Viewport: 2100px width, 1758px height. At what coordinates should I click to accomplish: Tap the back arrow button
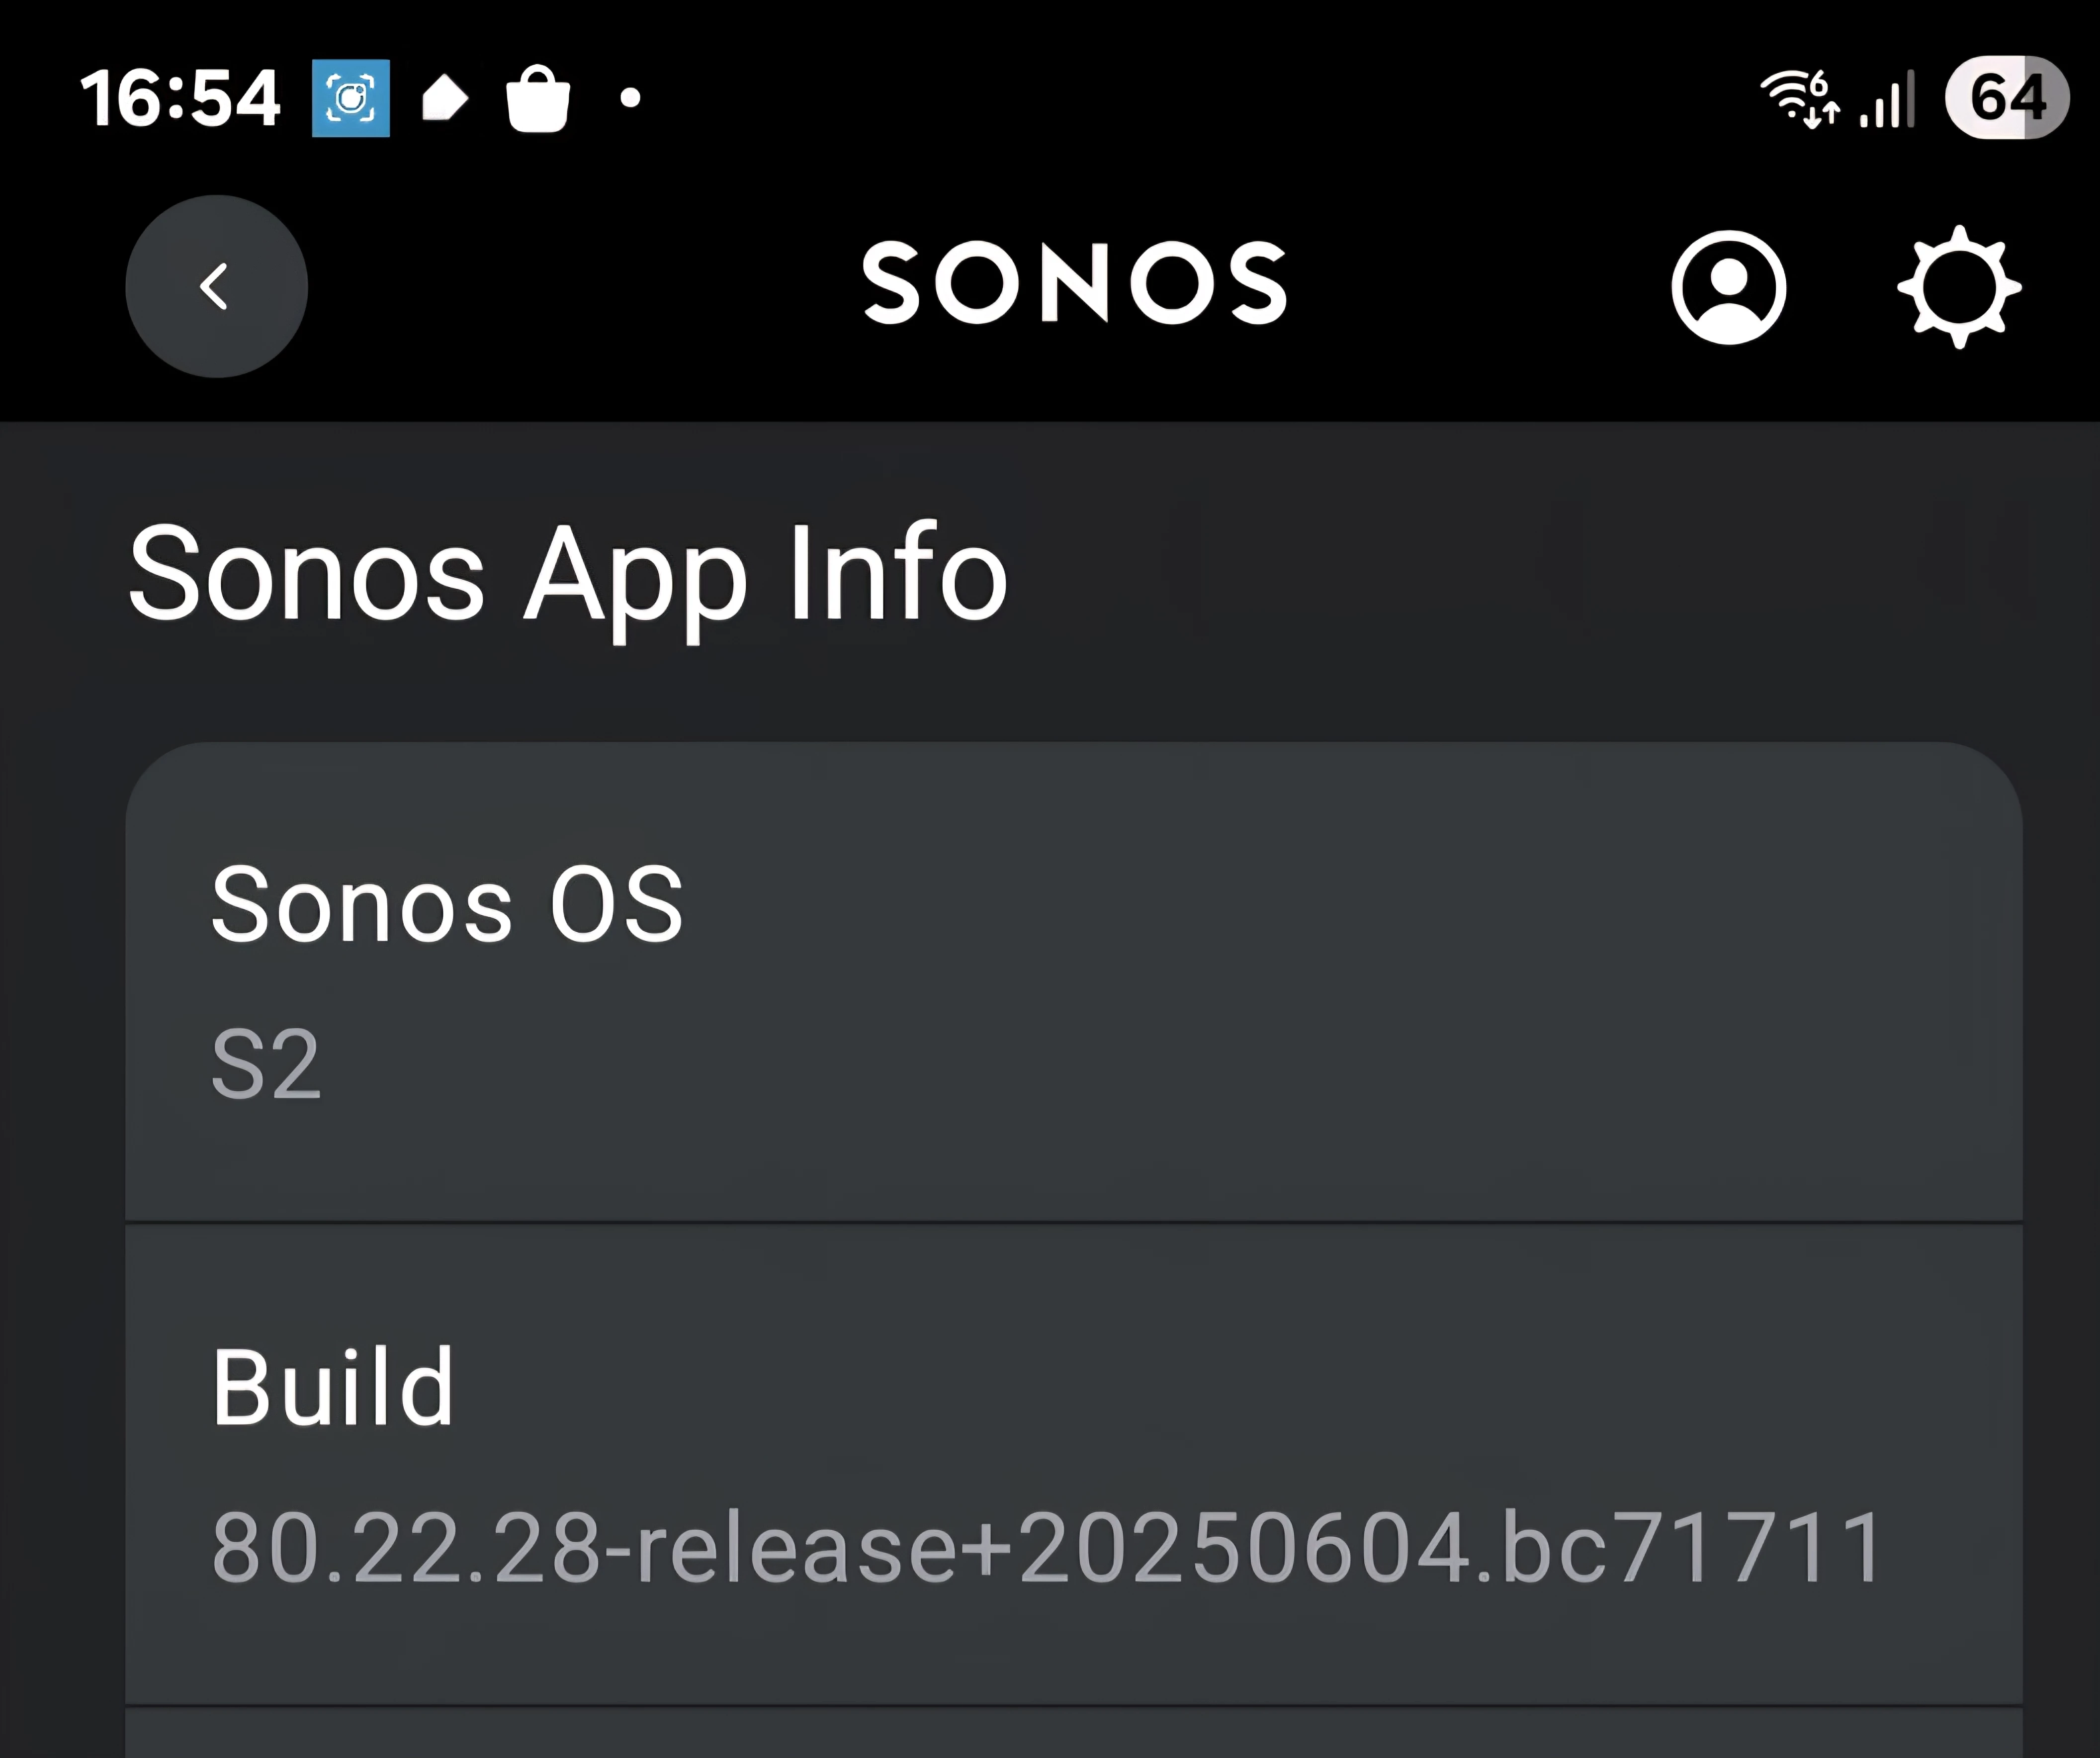(x=216, y=287)
